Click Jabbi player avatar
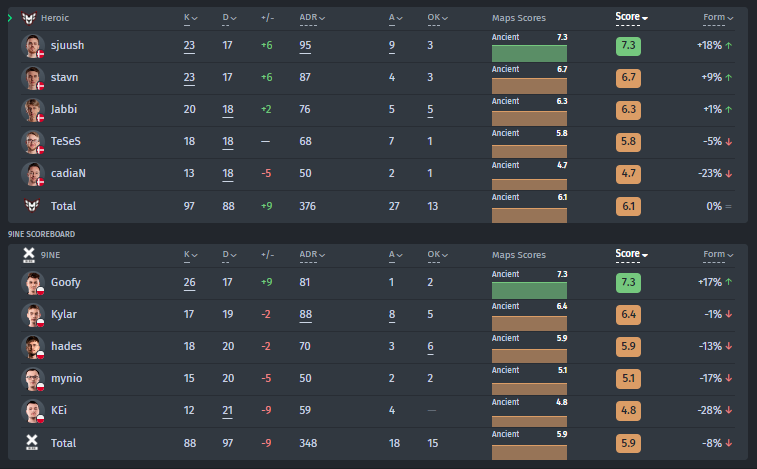Viewport: 757px width, 469px height. 33,110
